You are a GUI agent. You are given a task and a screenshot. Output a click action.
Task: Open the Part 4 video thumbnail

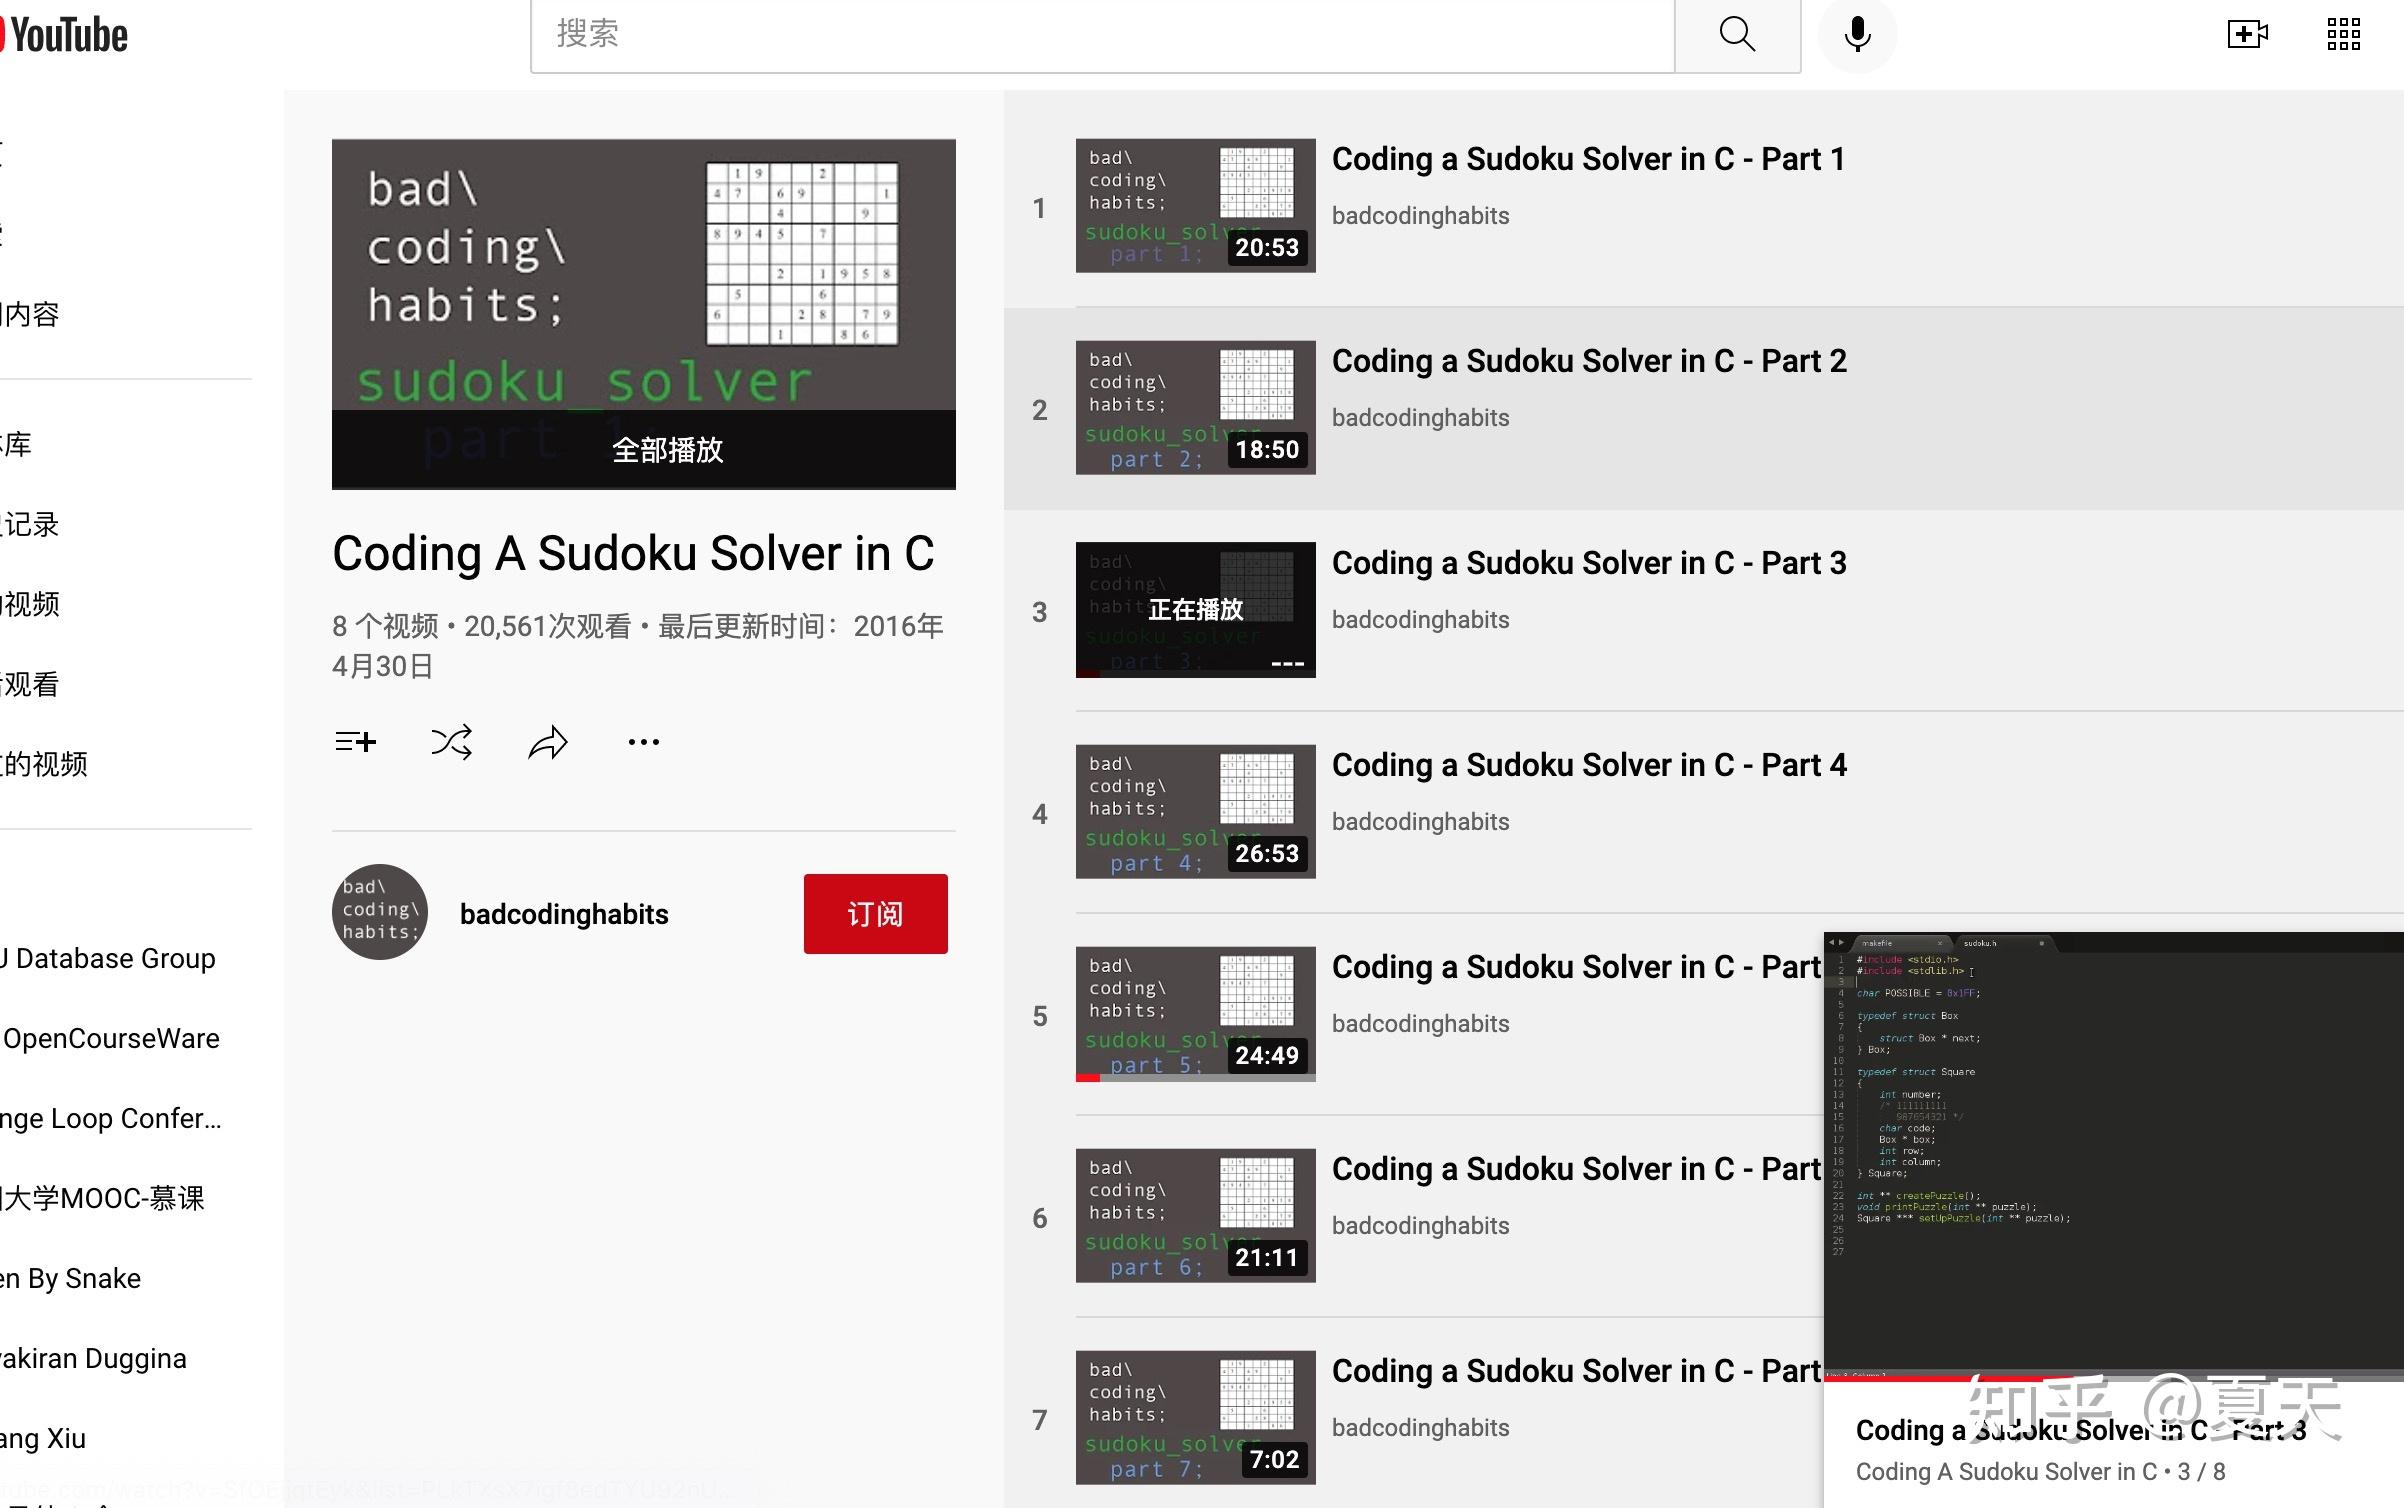pos(1195,812)
